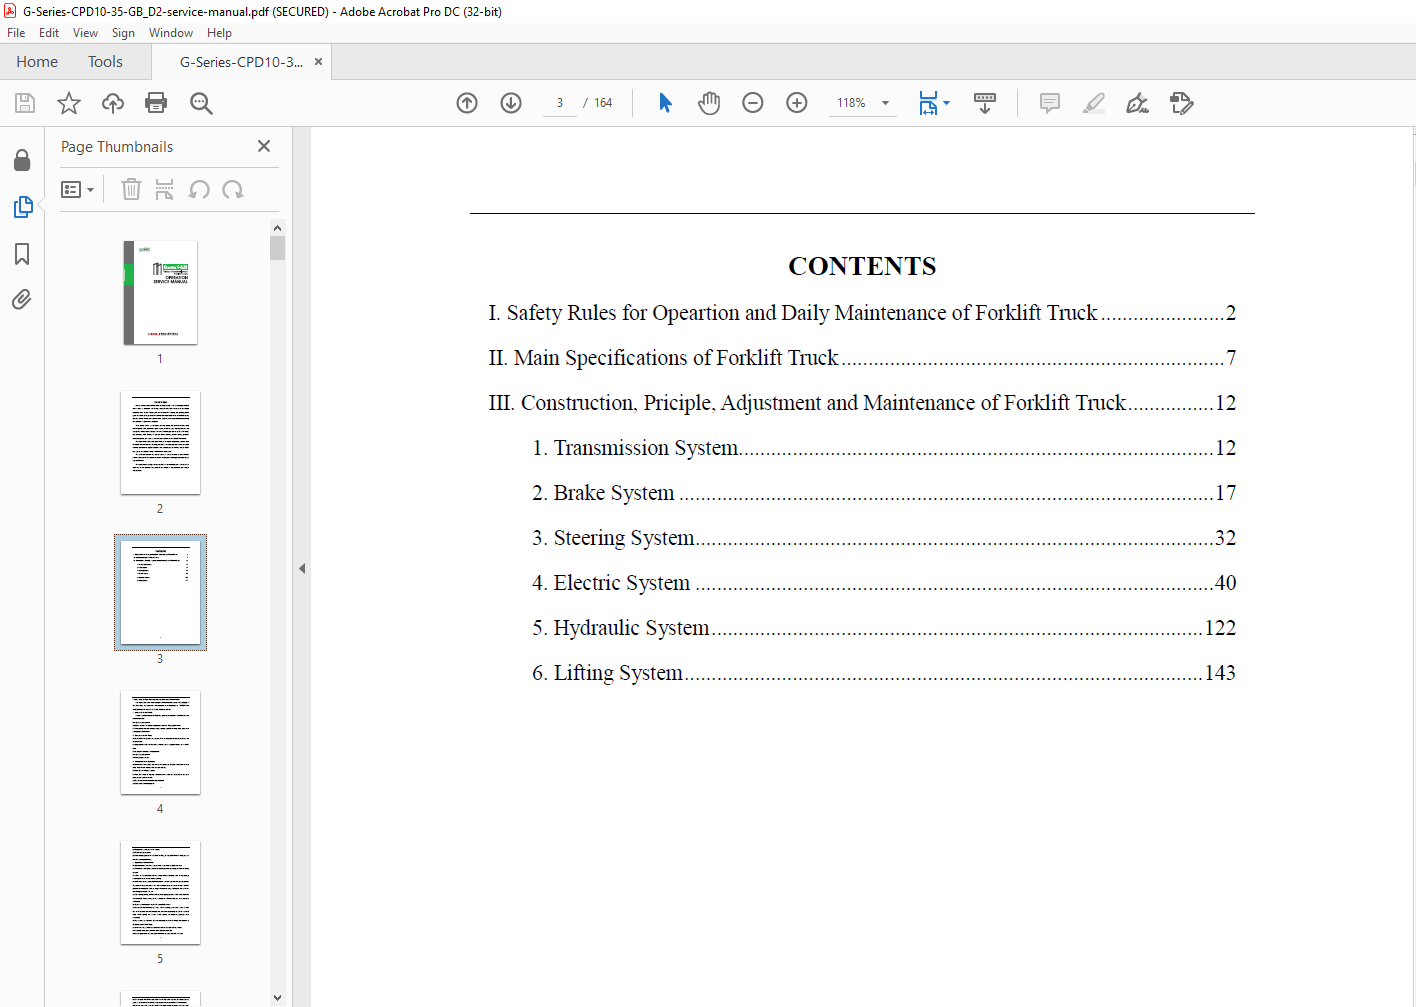Select page 2 thumbnail

tap(160, 443)
